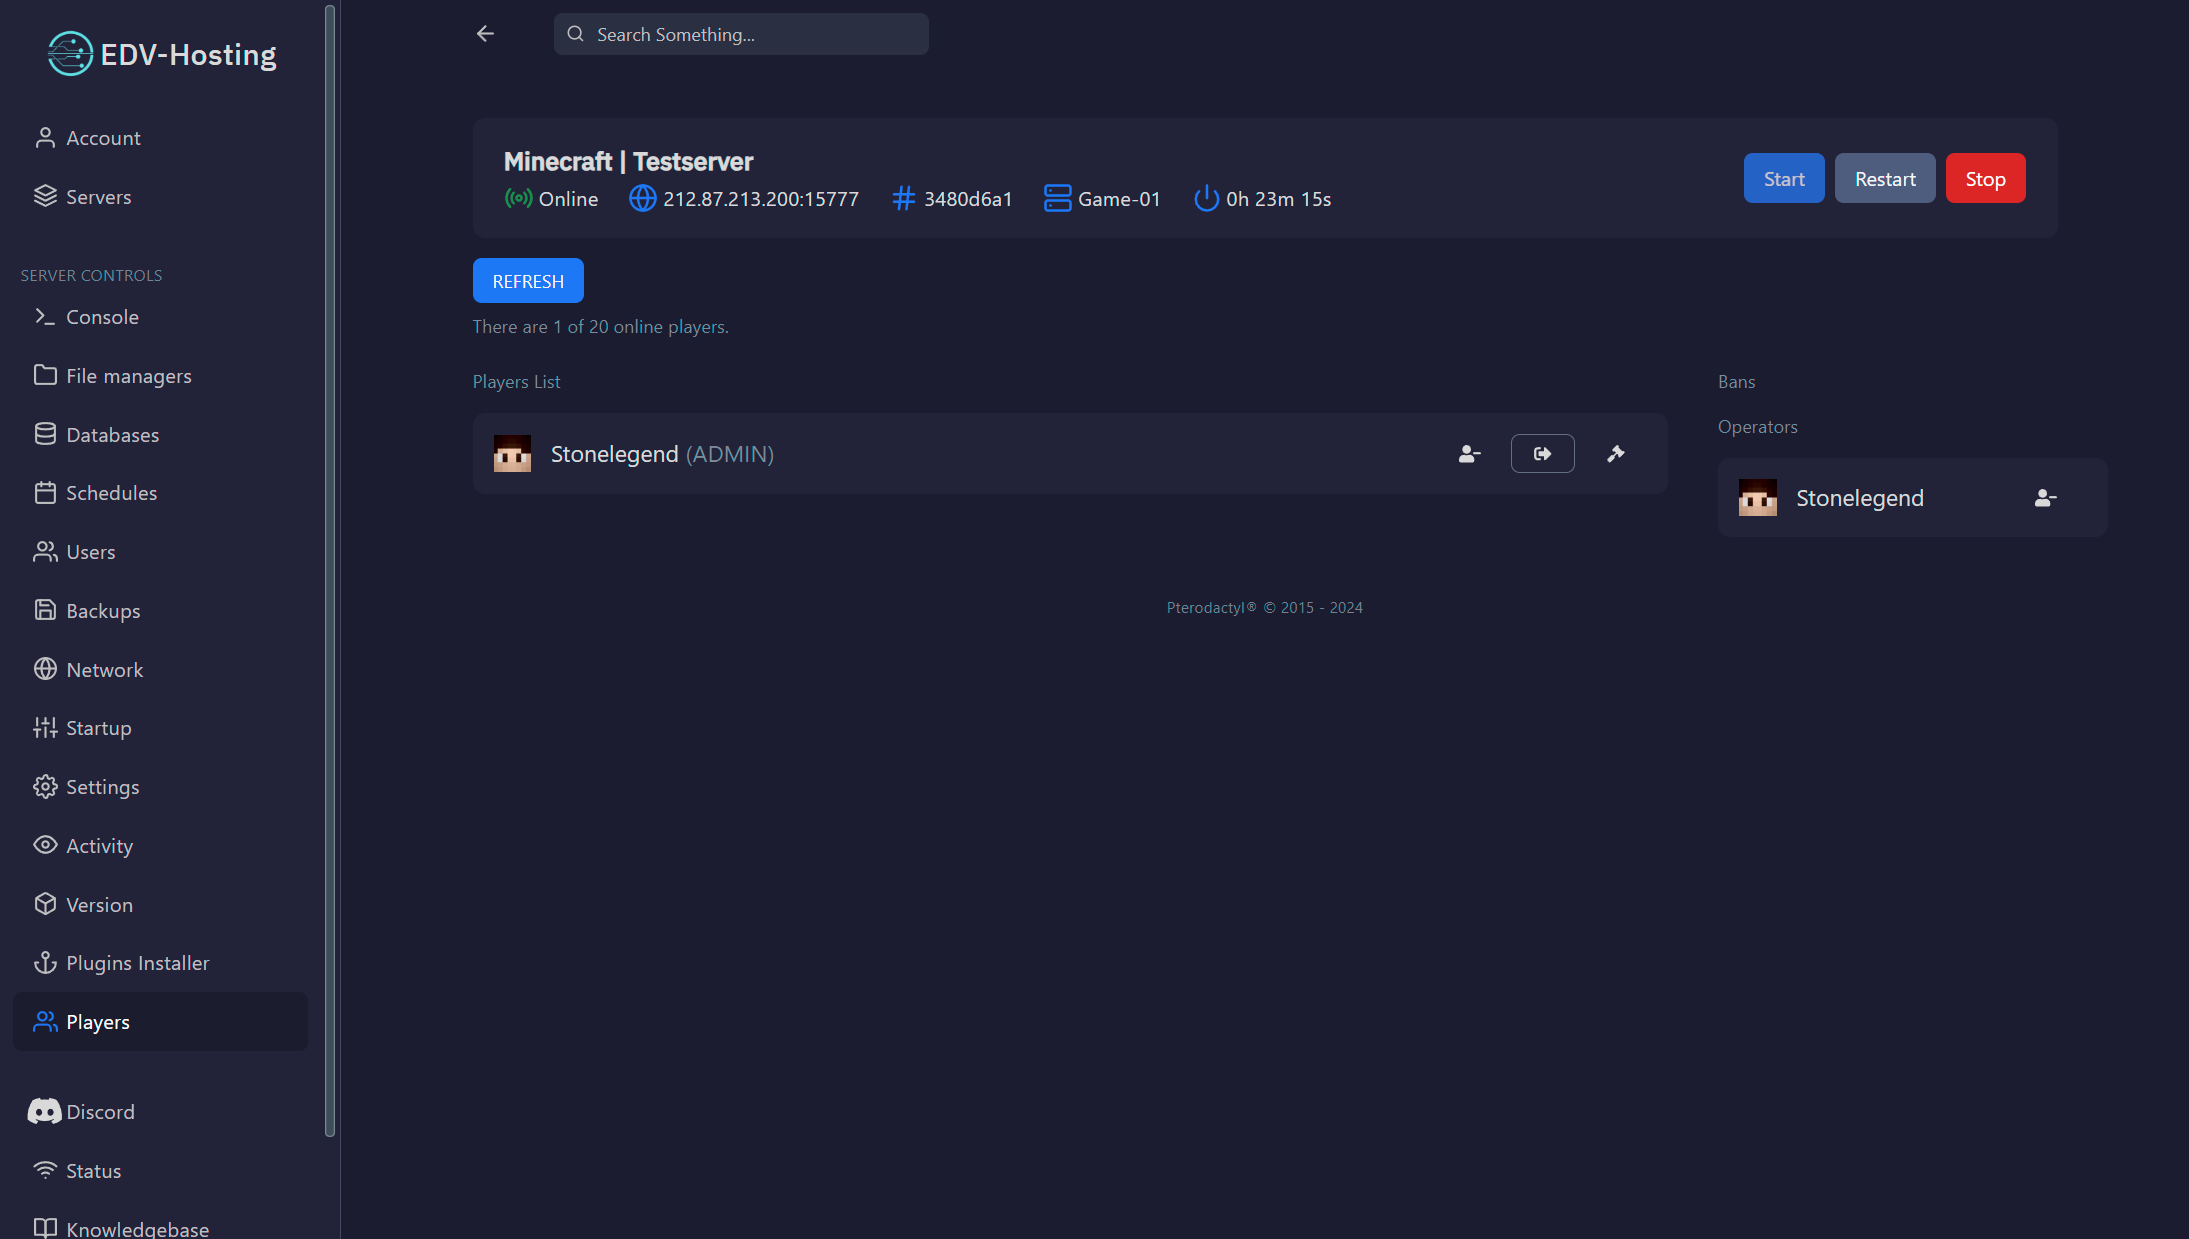Open Schedules section

pyautogui.click(x=160, y=493)
